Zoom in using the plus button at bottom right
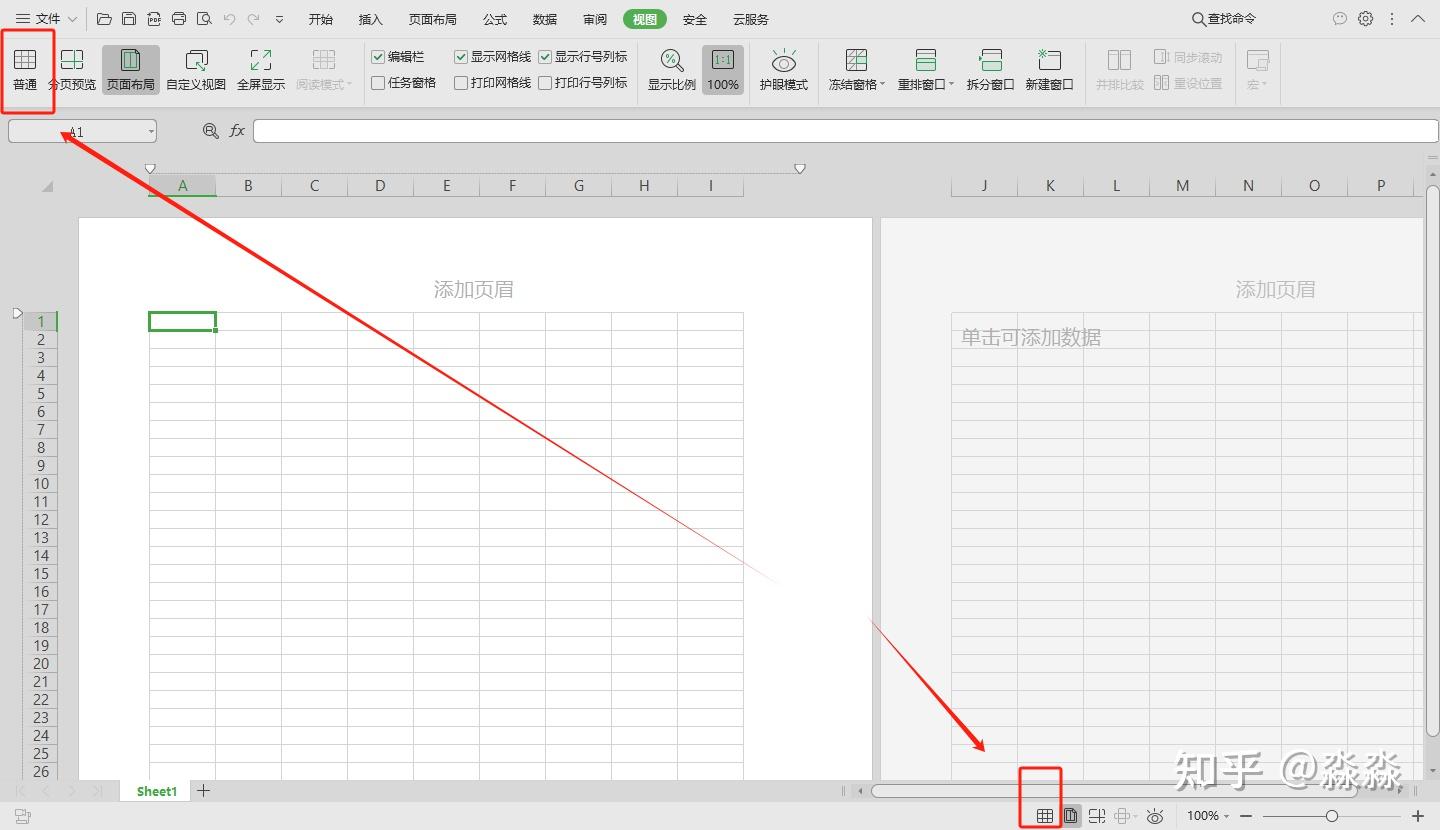The height and width of the screenshot is (830, 1440). (x=1418, y=816)
